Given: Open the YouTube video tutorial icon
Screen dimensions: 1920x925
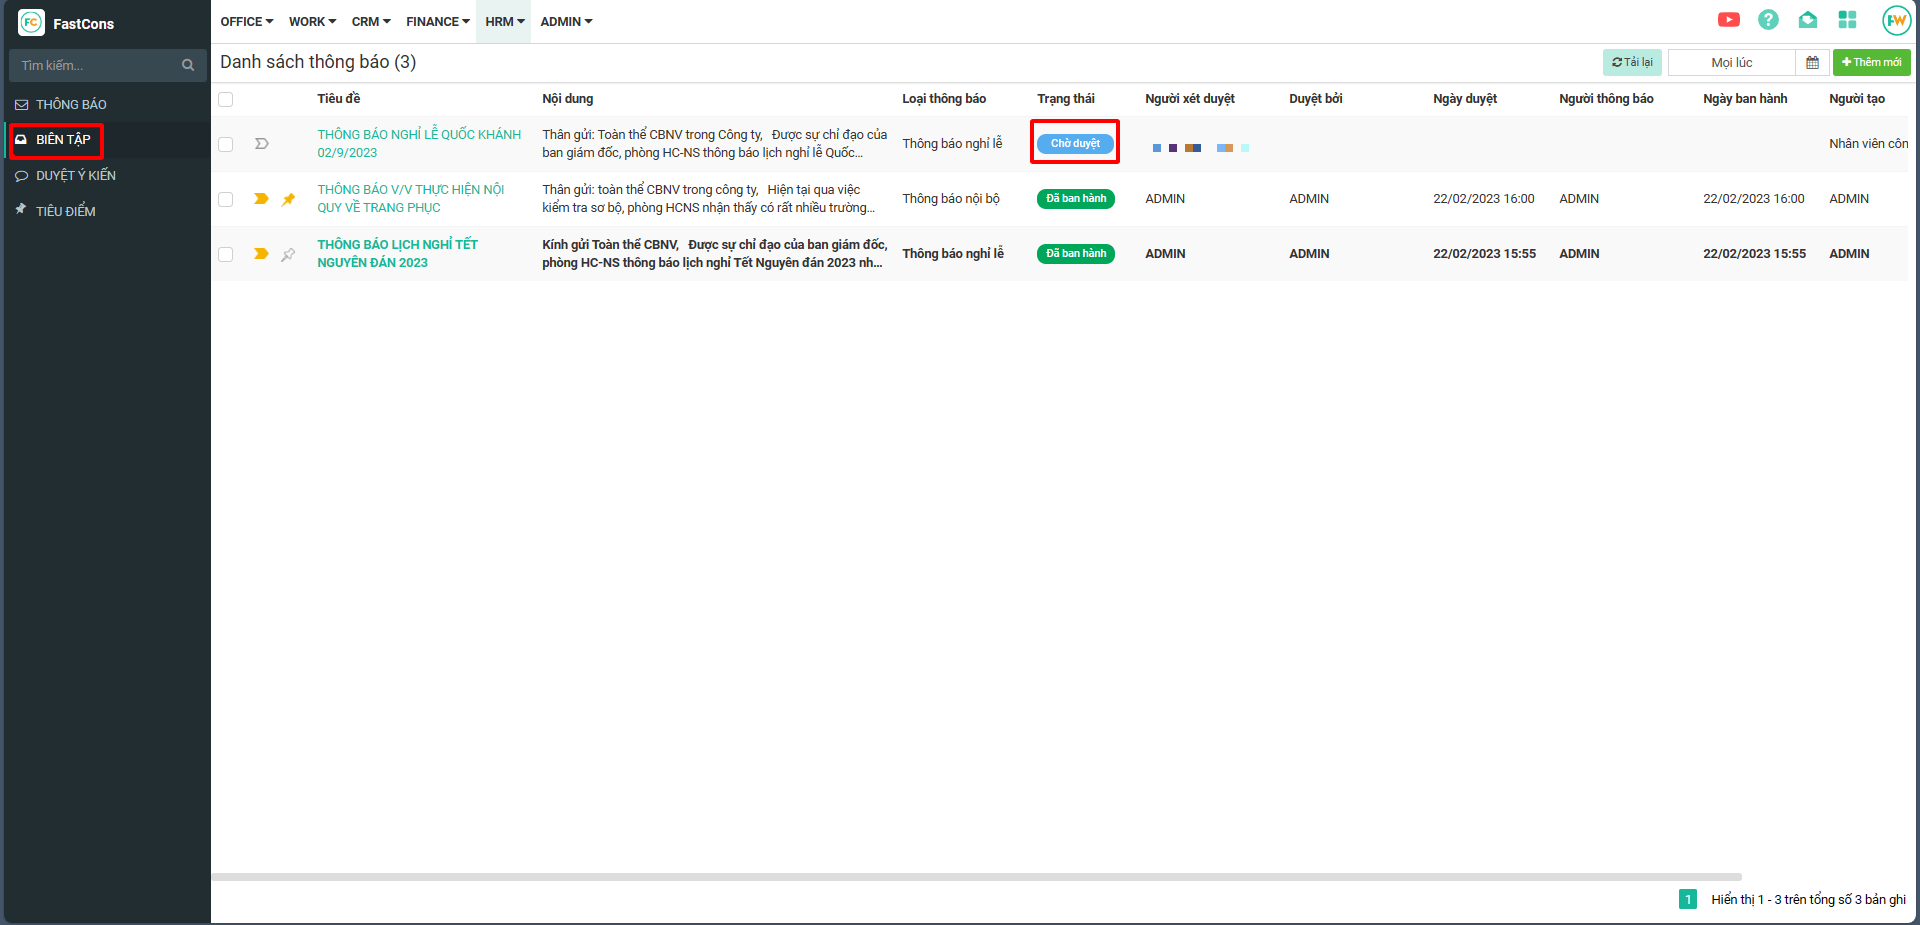Looking at the screenshot, I should (1729, 20).
